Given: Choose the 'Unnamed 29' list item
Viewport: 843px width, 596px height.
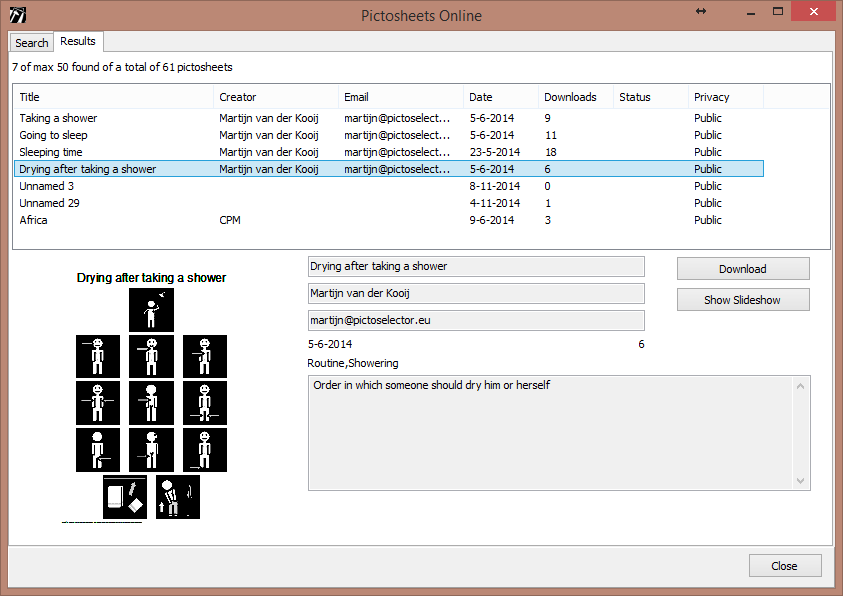Looking at the screenshot, I should point(50,203).
